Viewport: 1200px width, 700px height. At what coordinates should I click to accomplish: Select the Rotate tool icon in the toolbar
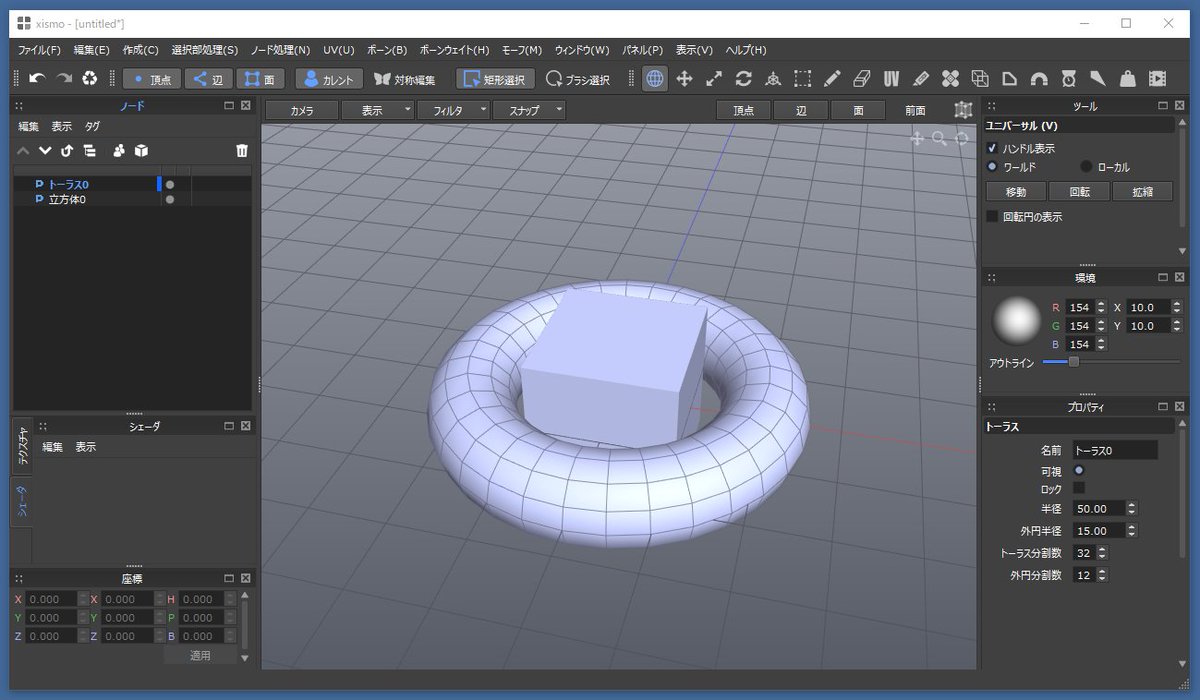coord(743,78)
